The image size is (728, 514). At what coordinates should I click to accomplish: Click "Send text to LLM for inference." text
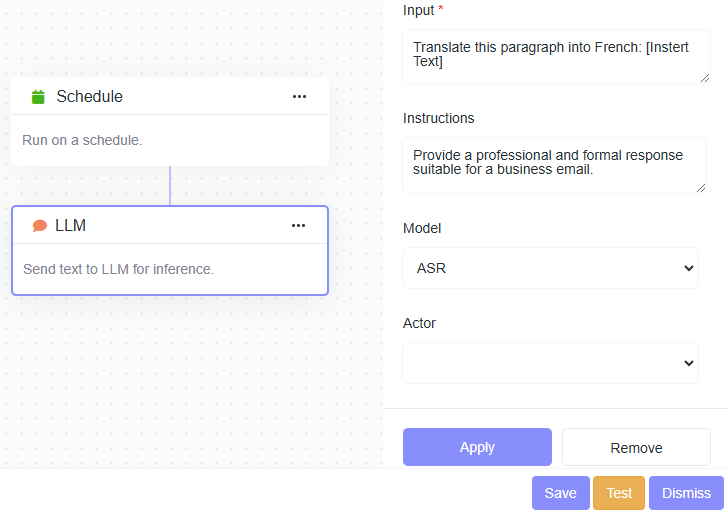tap(118, 269)
